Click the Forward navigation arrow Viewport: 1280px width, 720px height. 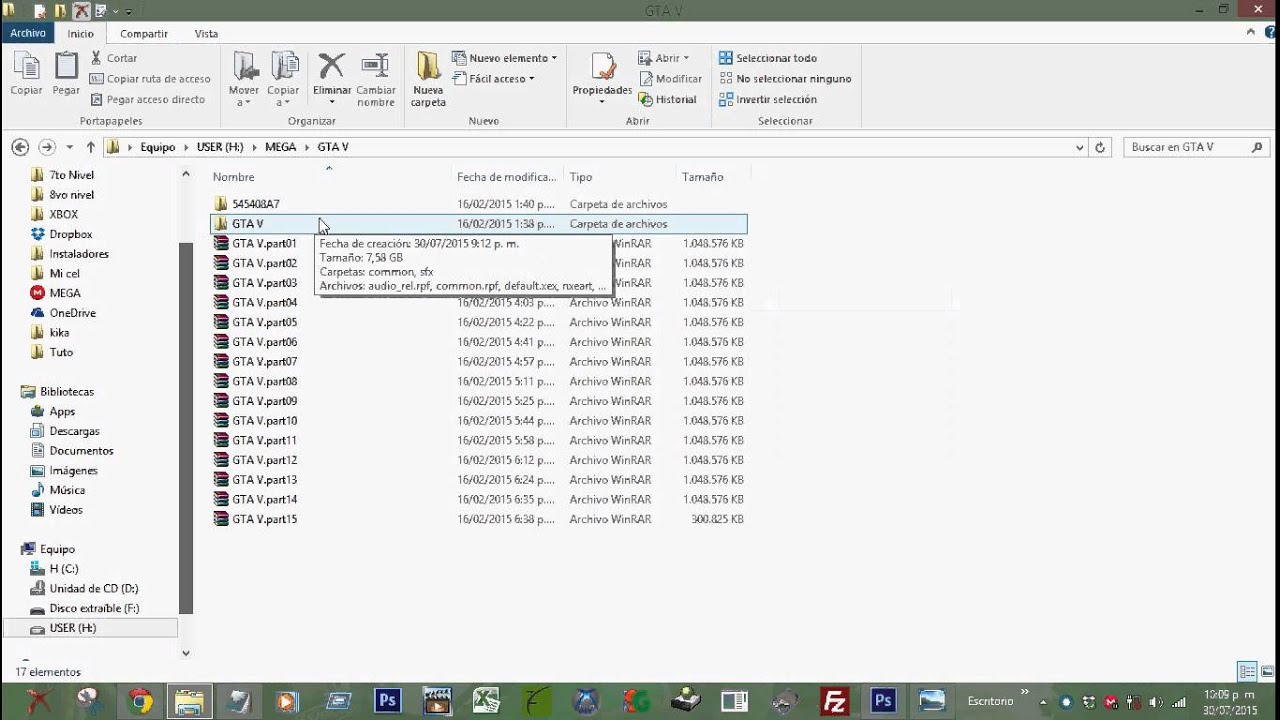(46, 147)
